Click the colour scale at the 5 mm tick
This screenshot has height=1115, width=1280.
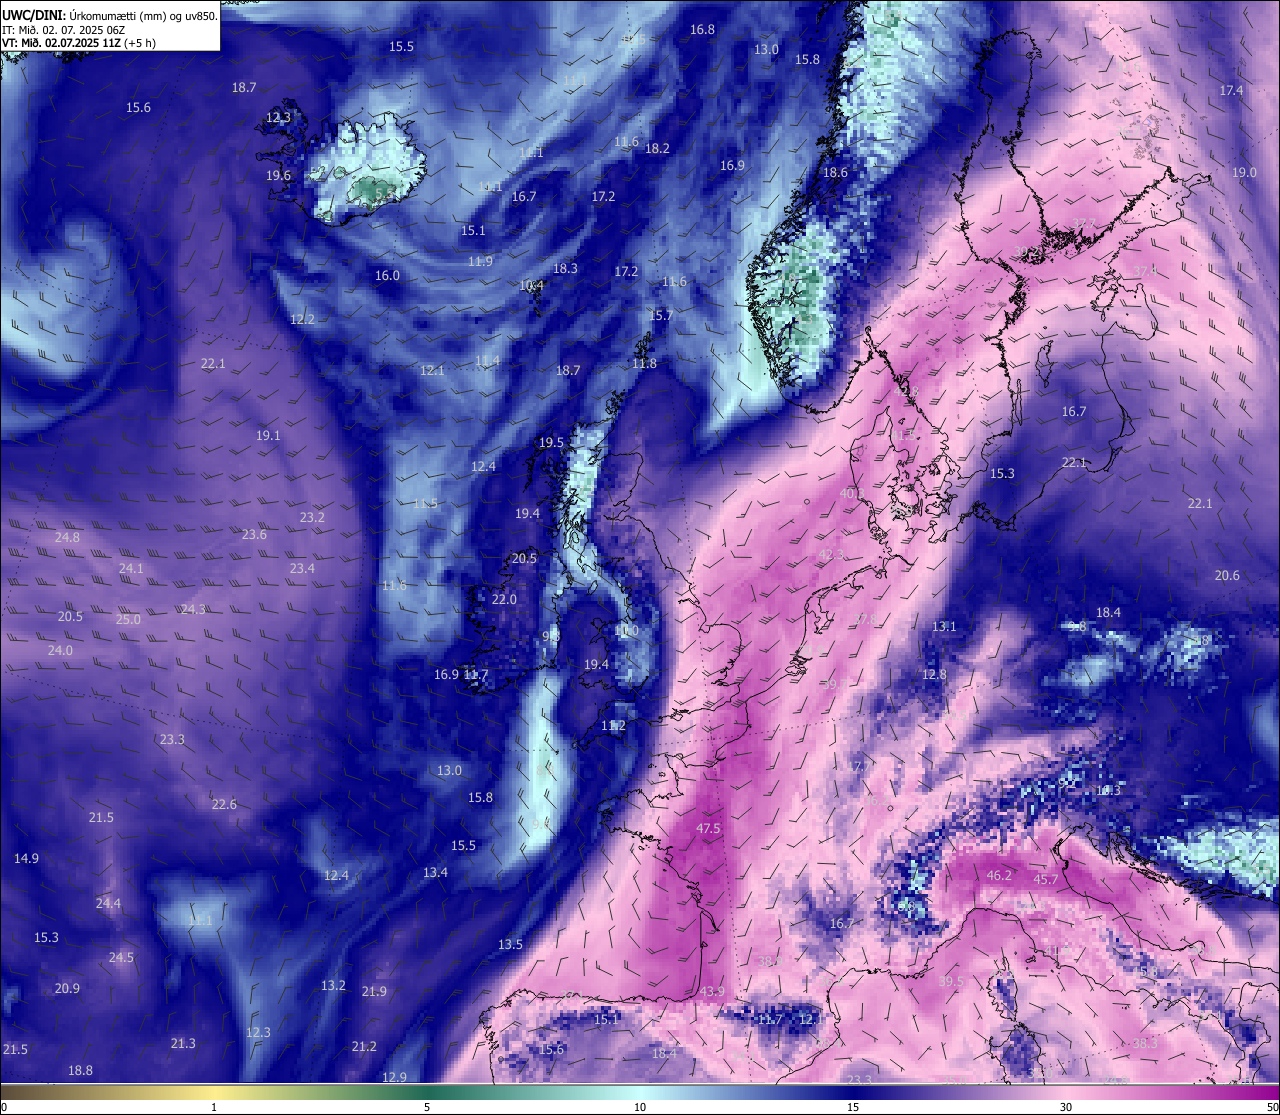coord(427,1091)
